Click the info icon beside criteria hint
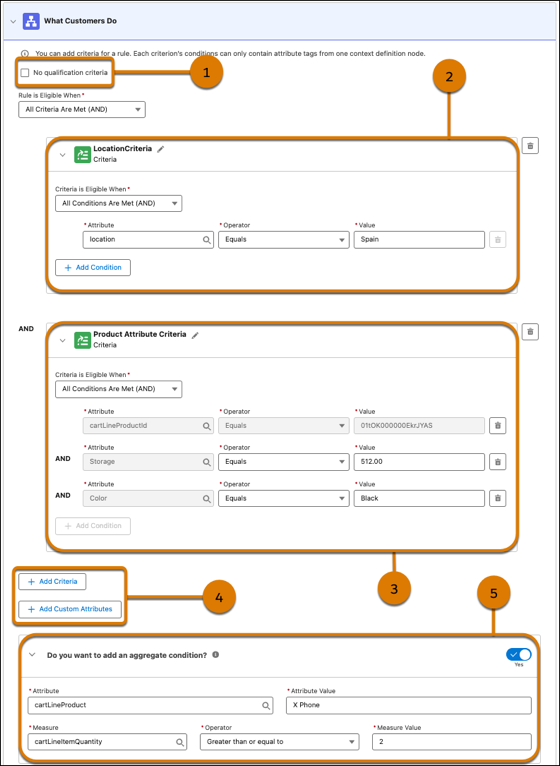This screenshot has height=766, width=560. tap(24, 53)
